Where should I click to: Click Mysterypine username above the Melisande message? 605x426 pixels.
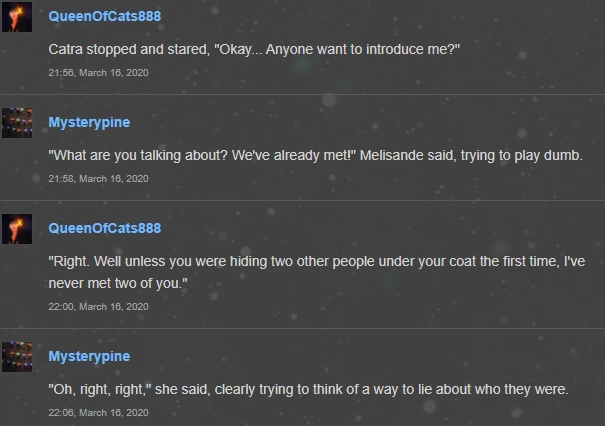pyautogui.click(x=89, y=123)
